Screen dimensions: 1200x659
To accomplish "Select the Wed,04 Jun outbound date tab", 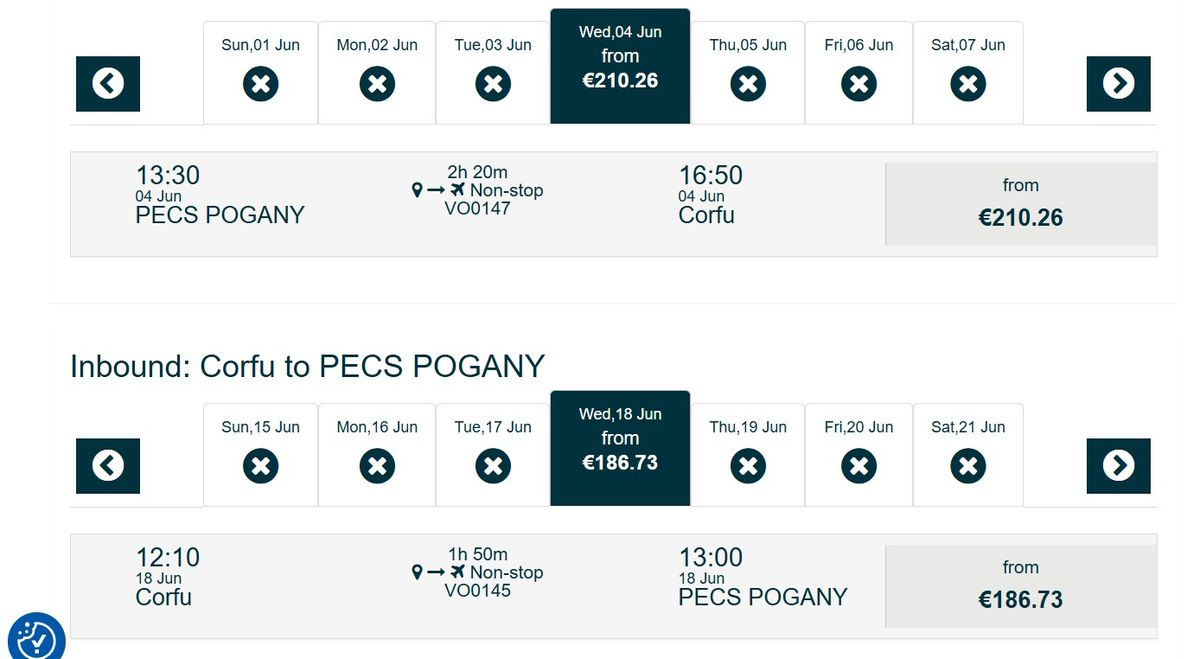I will click(620, 66).
